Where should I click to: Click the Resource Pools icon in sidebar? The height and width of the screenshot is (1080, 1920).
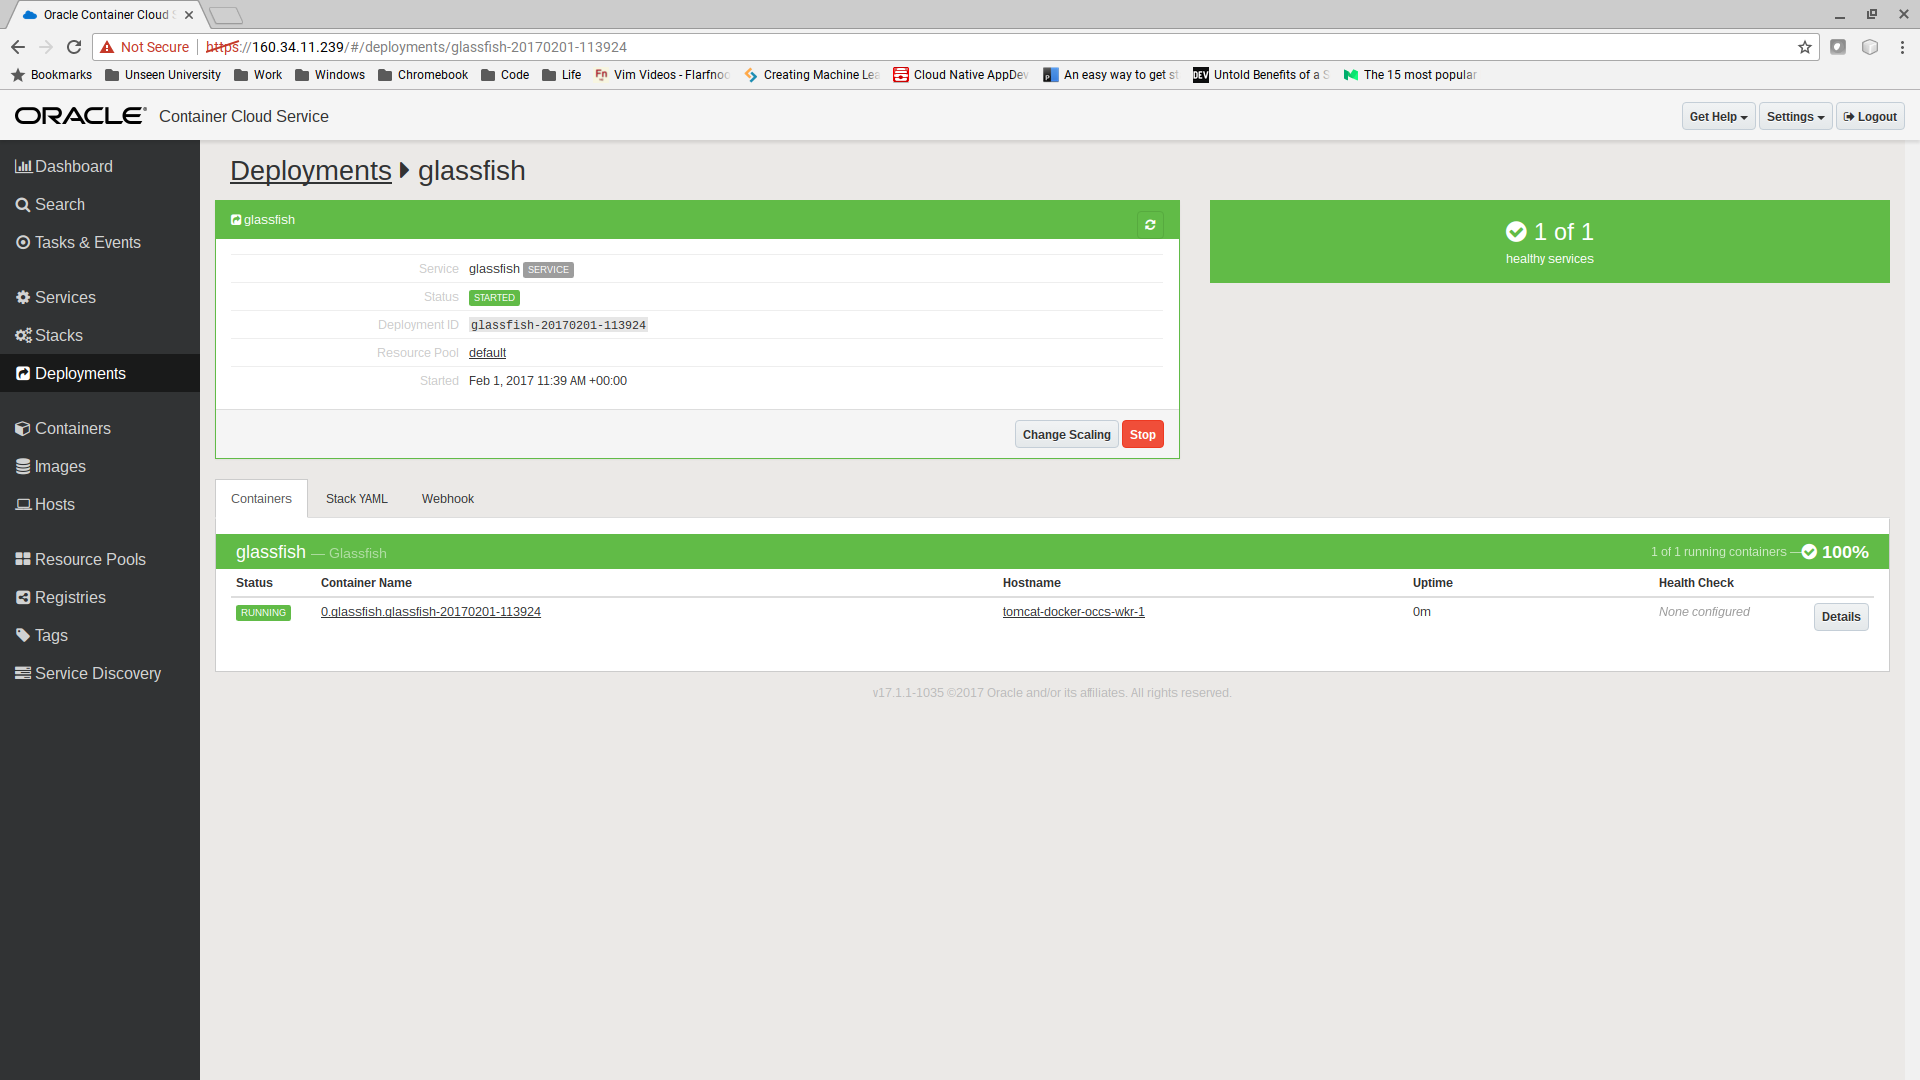(x=24, y=559)
